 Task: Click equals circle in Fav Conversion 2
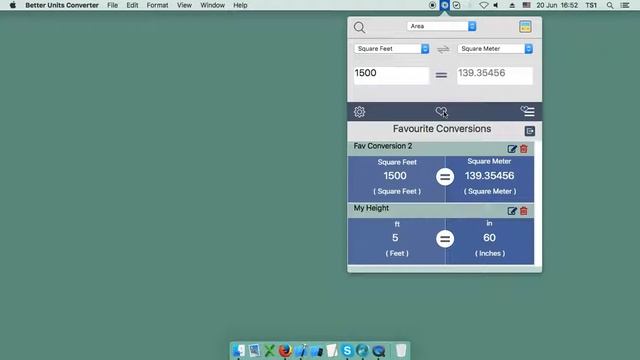point(445,177)
